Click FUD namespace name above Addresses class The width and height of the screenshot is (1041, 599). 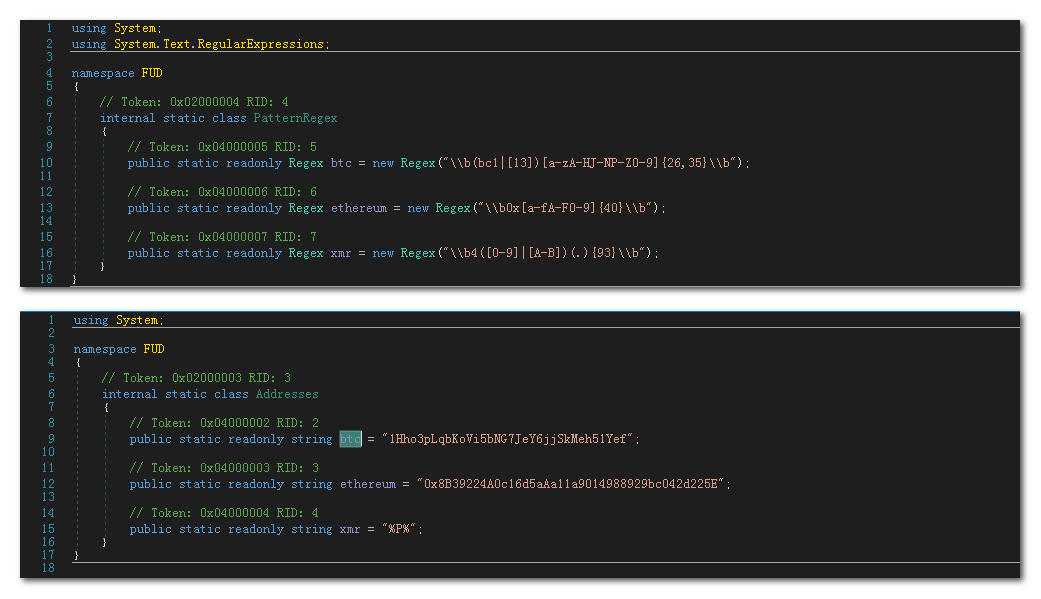point(154,349)
